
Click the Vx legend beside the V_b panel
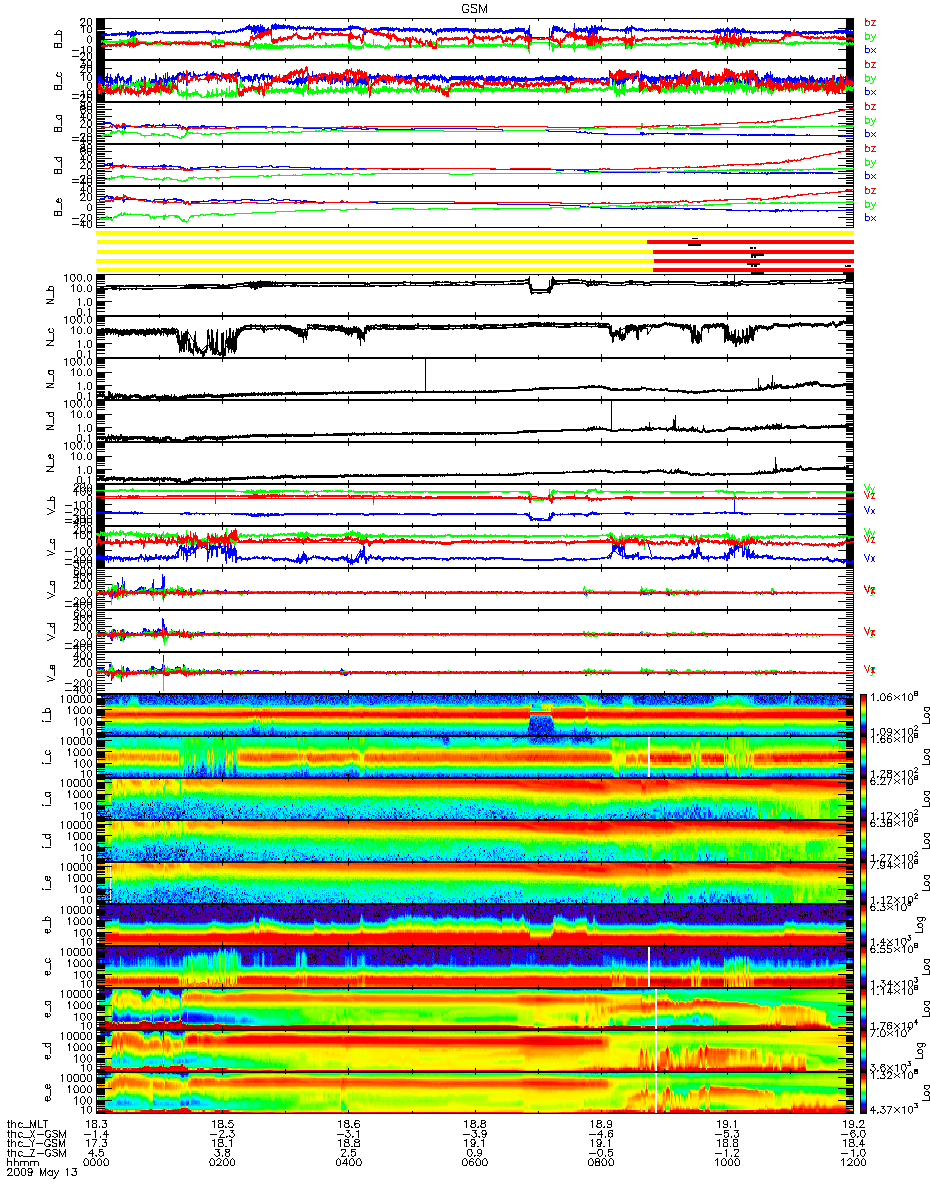(x=870, y=510)
